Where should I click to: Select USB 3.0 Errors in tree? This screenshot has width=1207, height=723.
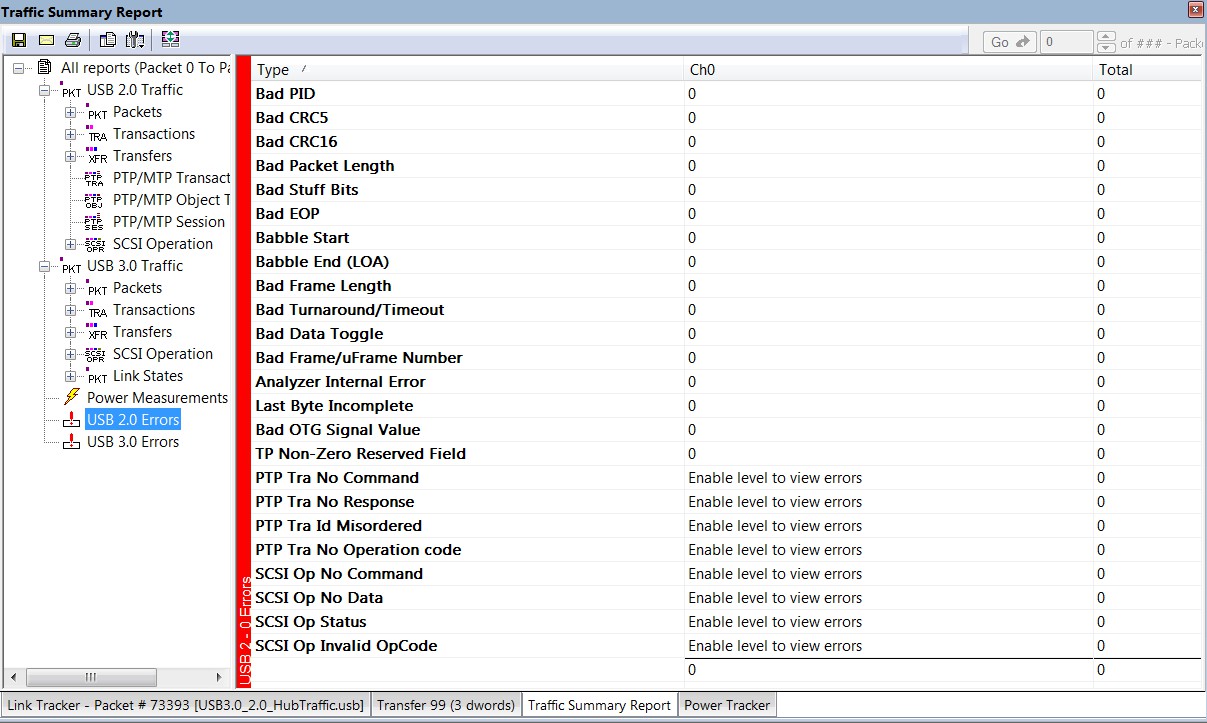133,442
